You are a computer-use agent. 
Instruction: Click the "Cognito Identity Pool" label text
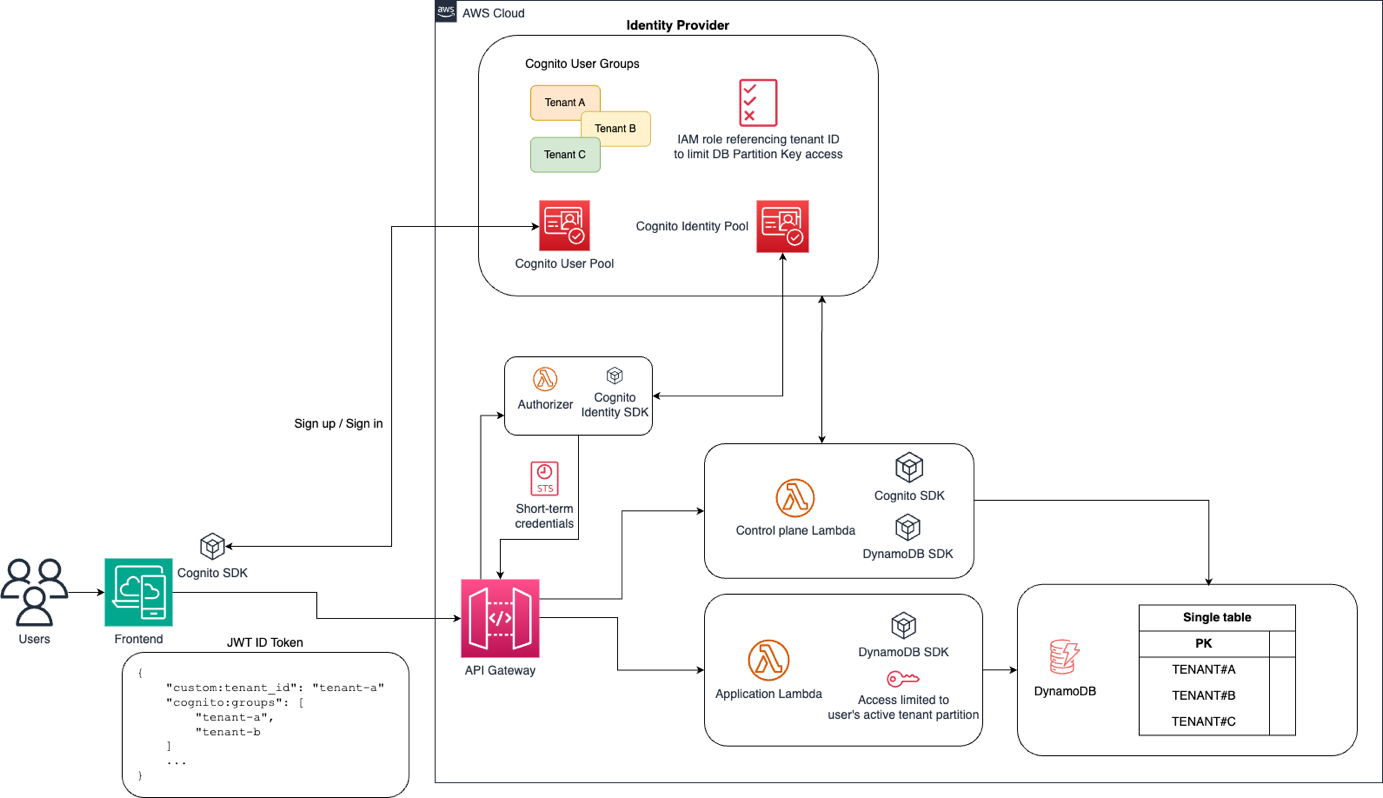[692, 227]
